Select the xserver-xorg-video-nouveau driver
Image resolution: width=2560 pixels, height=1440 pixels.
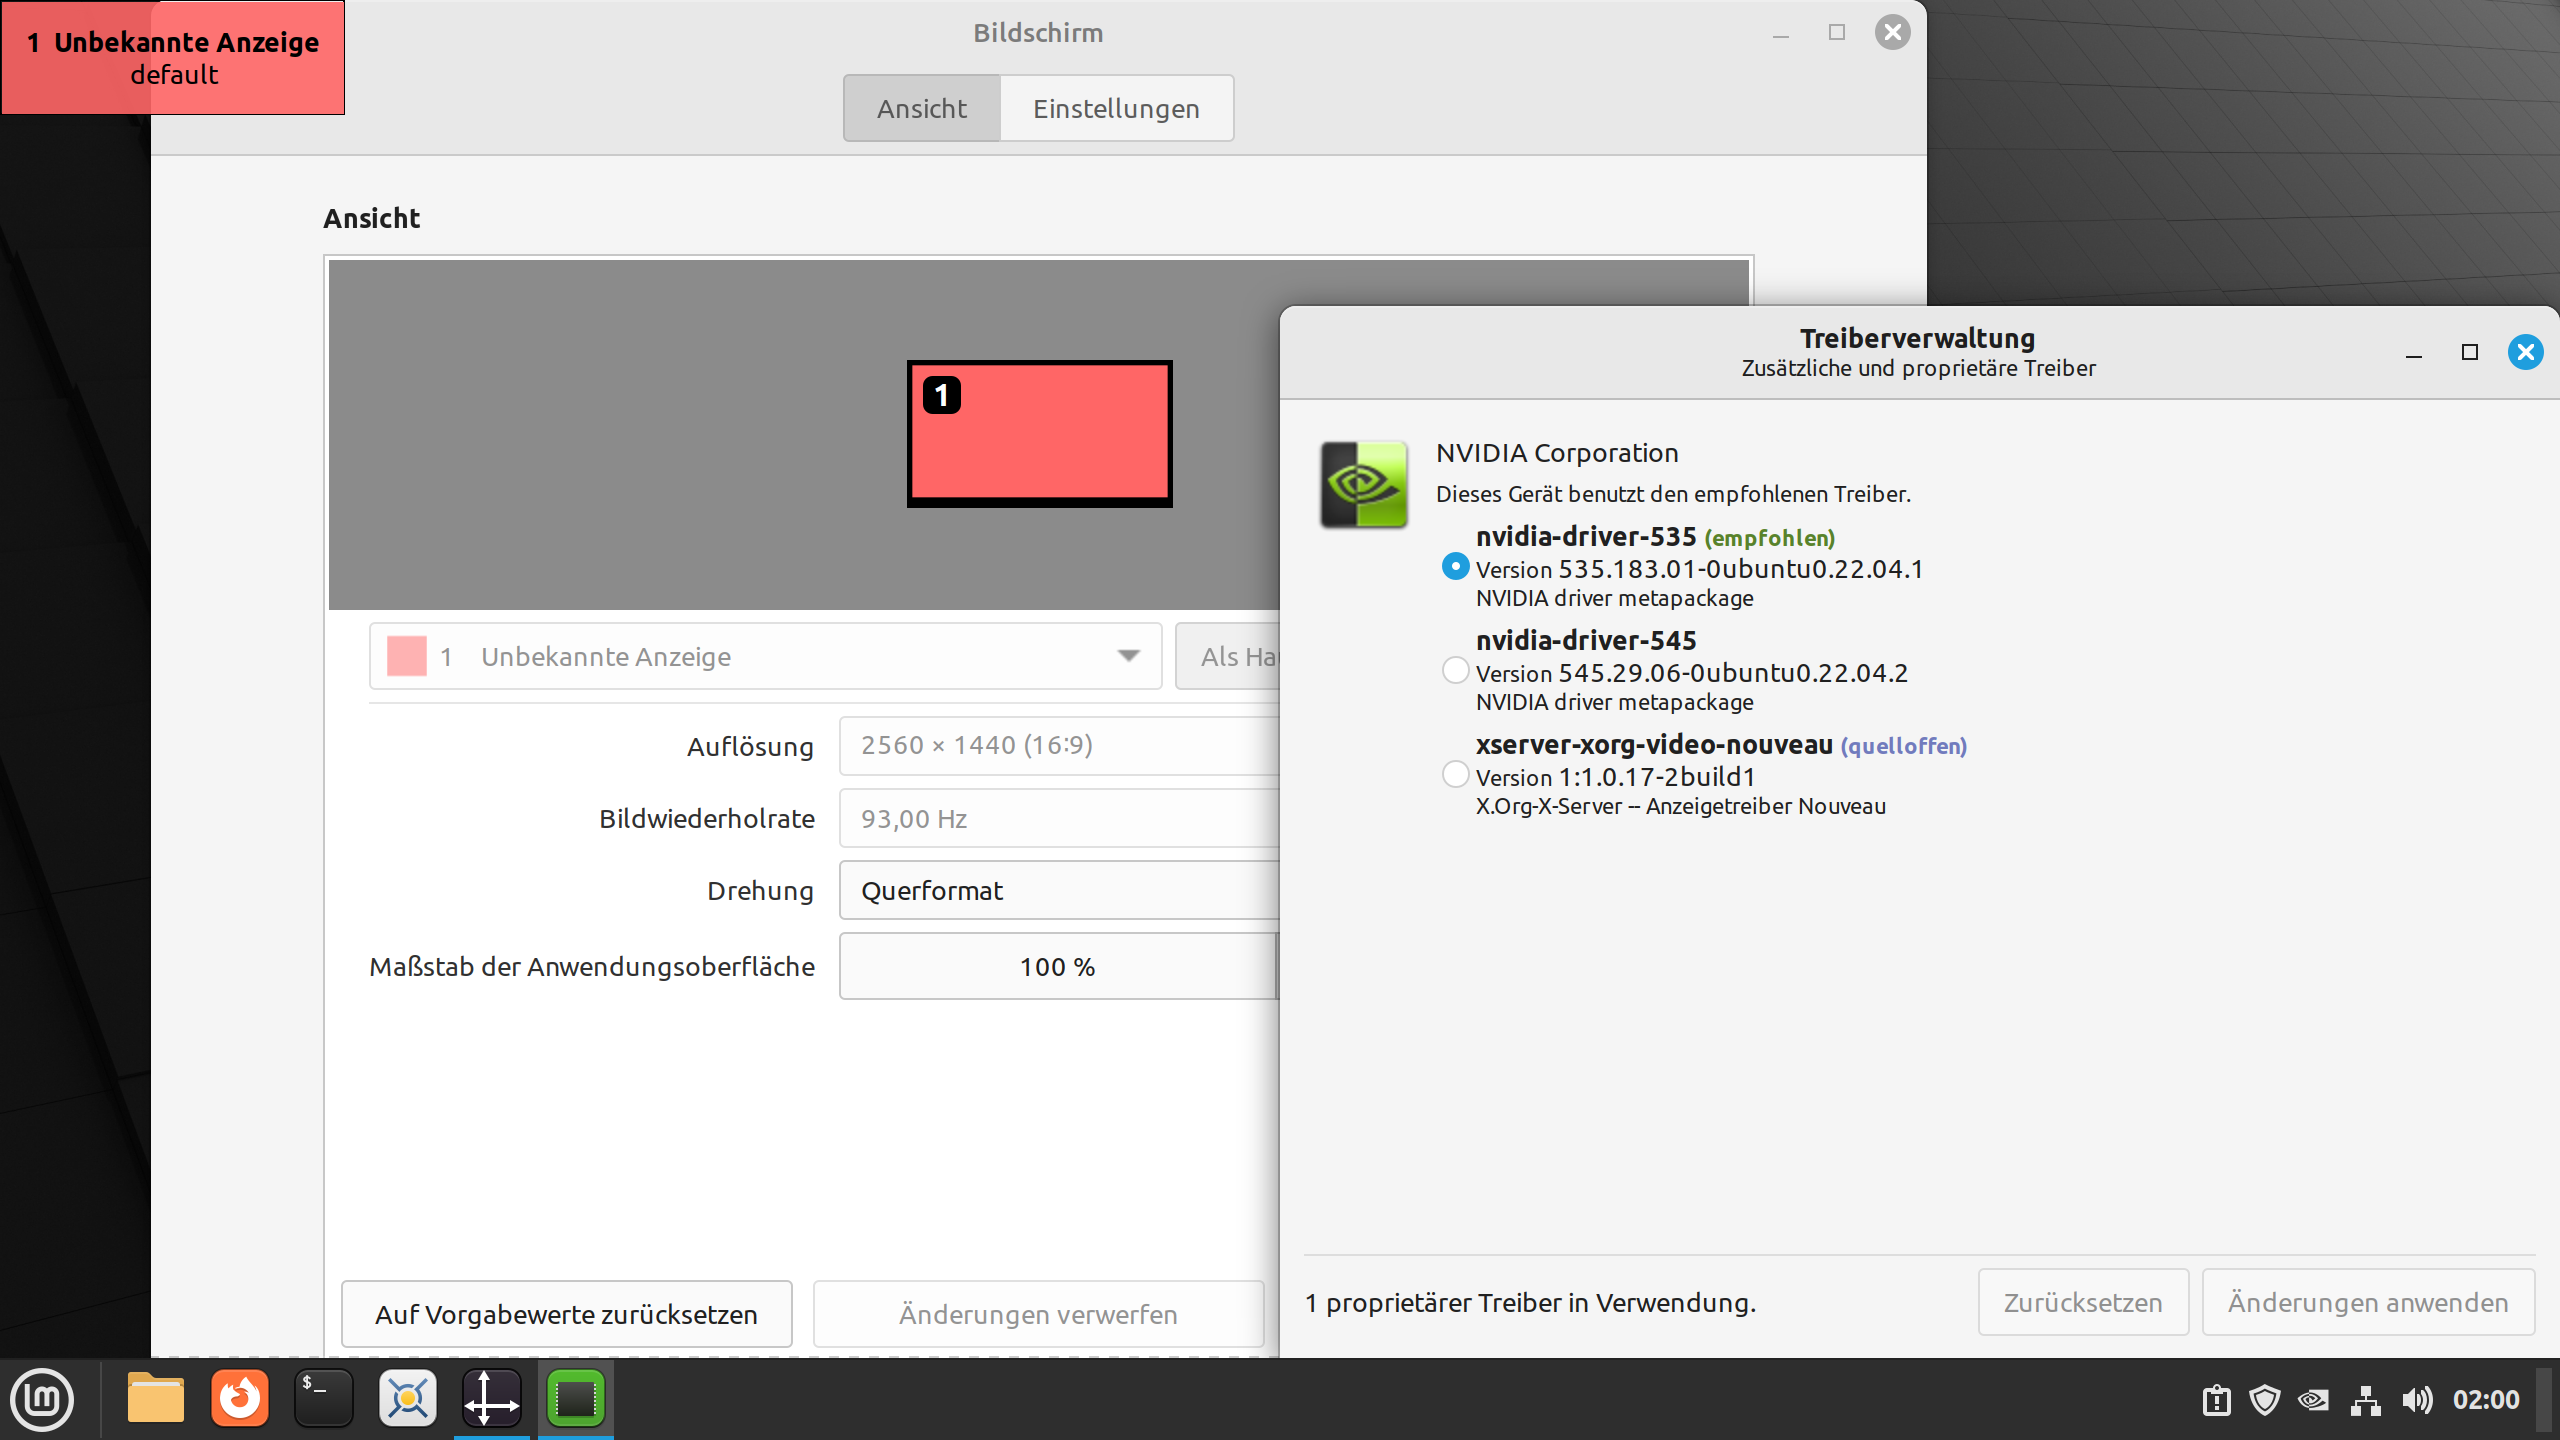coord(1455,774)
